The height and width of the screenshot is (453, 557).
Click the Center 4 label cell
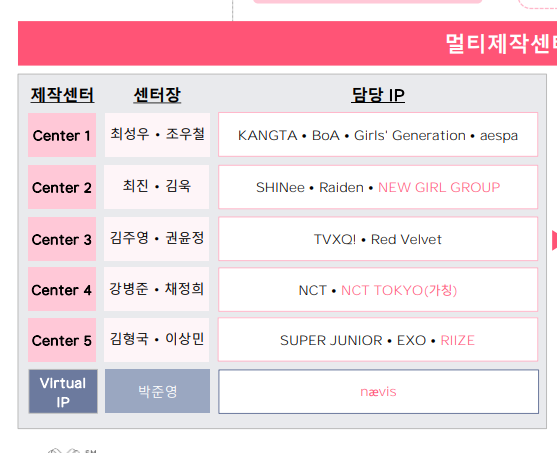point(62,289)
